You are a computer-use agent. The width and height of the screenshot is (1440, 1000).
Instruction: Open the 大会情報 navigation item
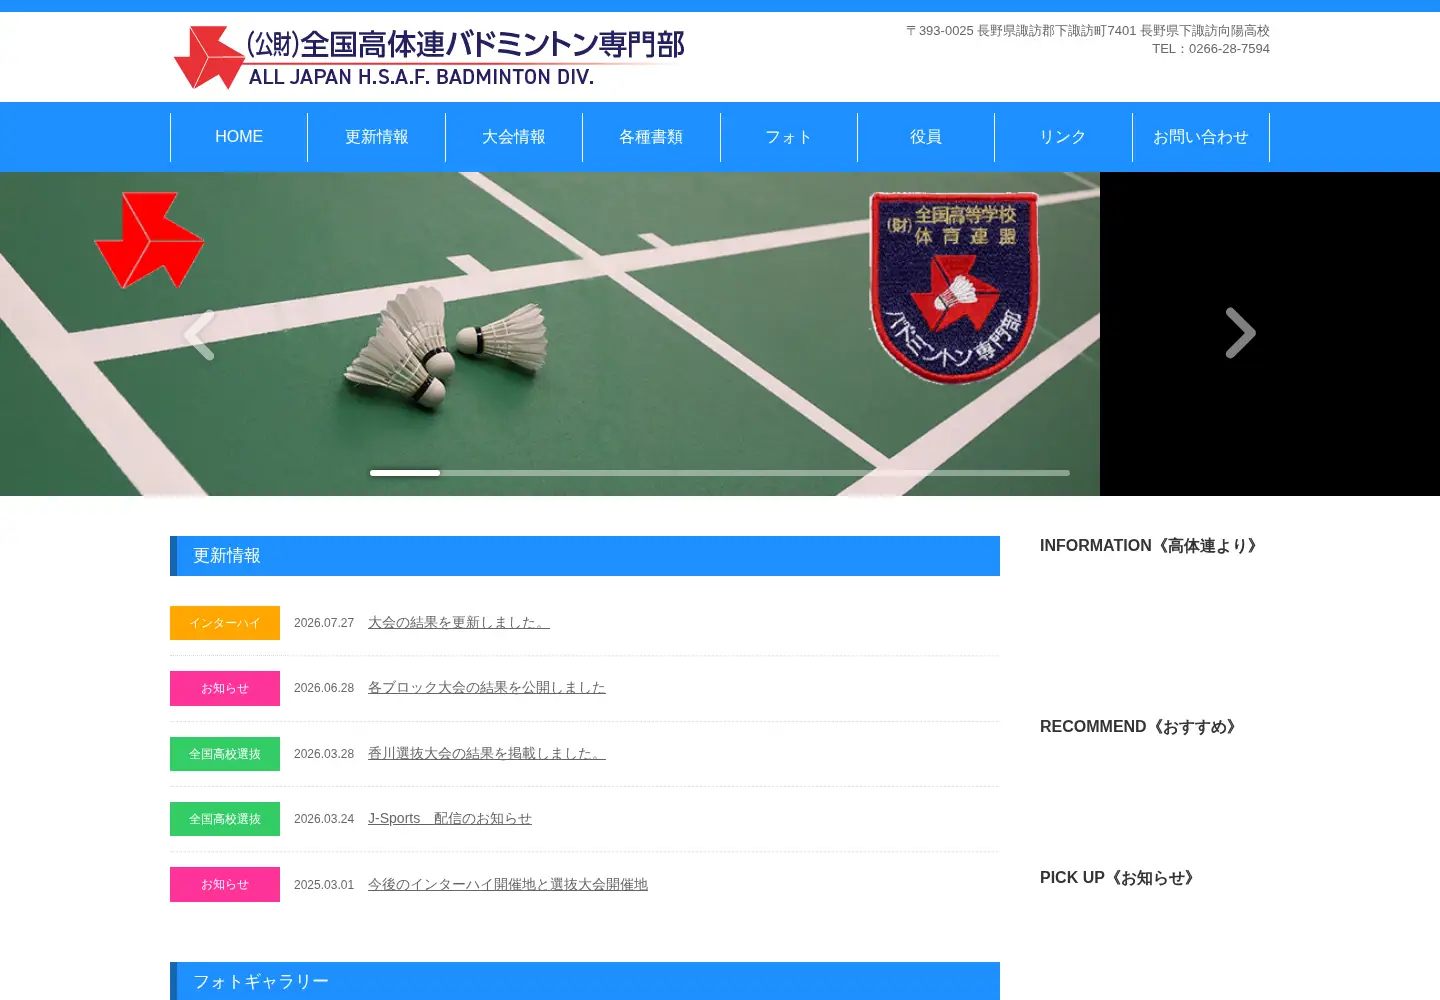514,137
